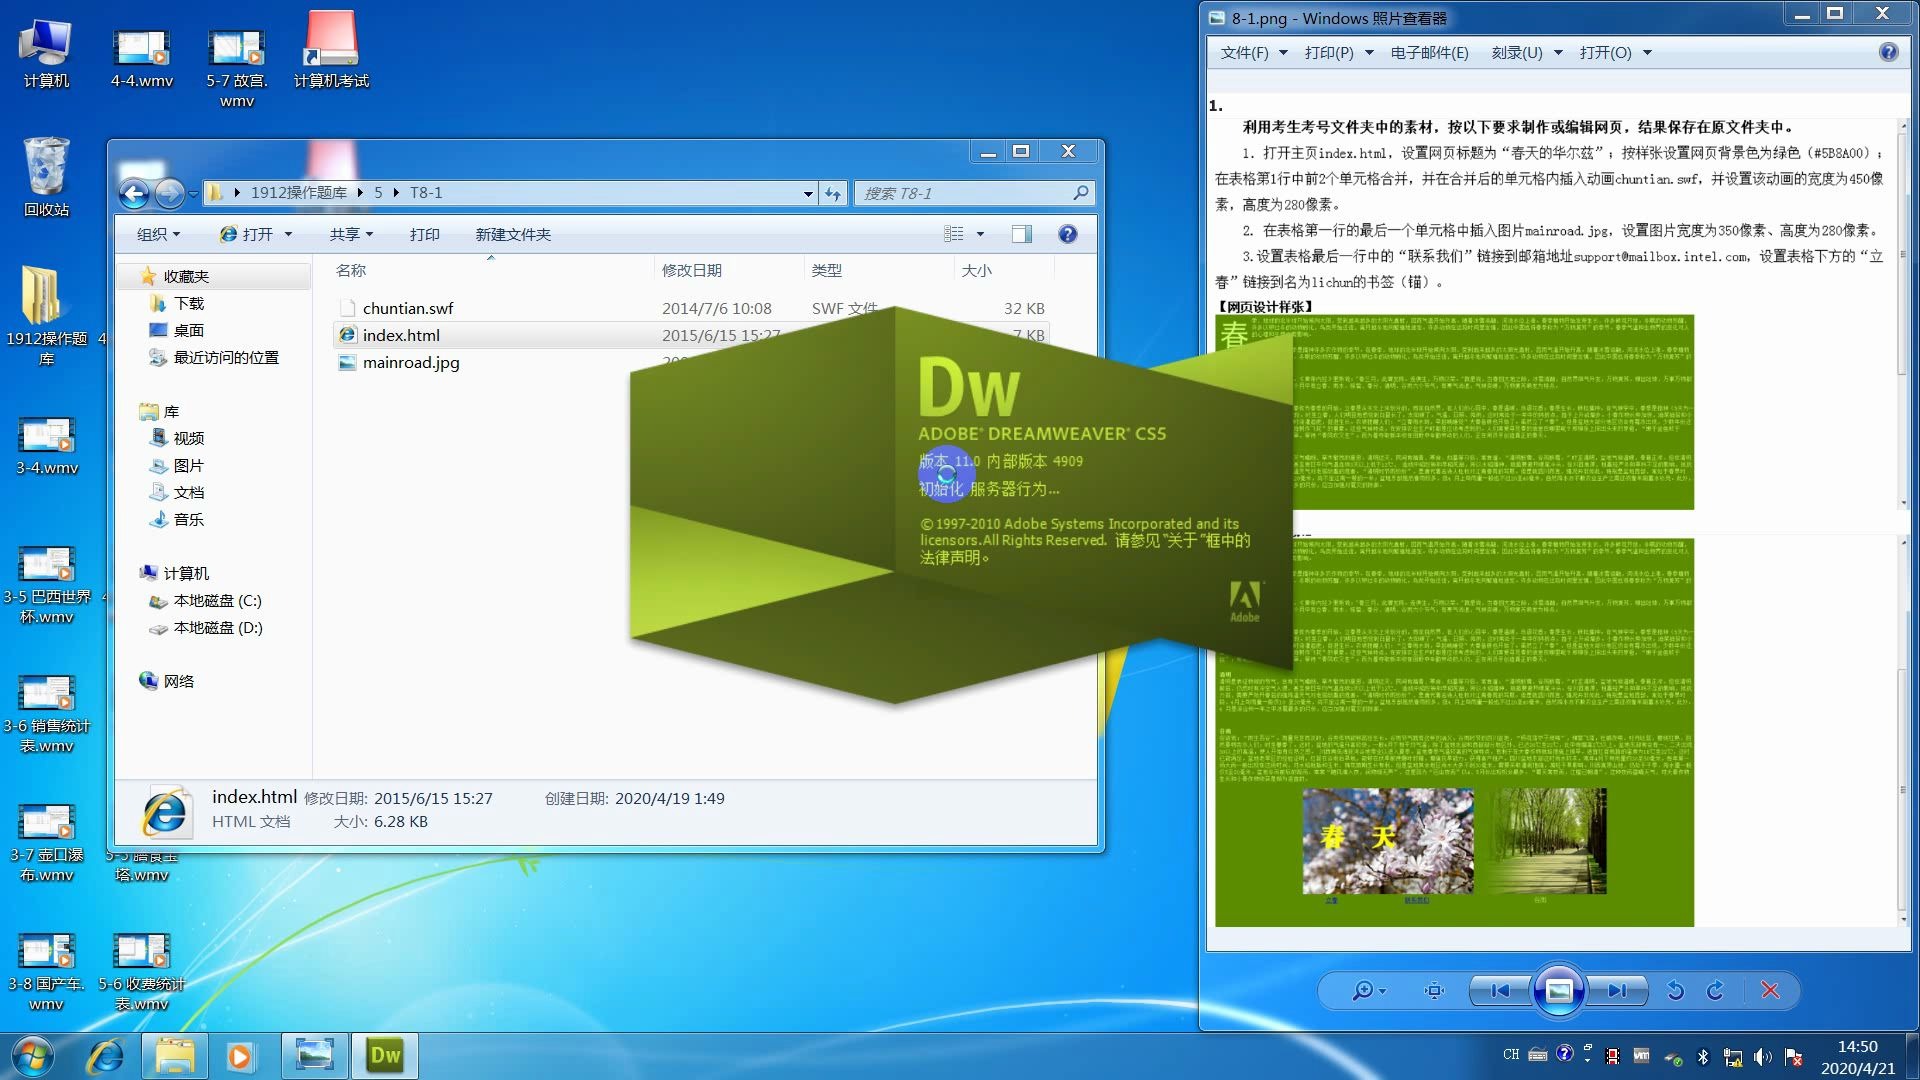Sort by 类型 column header
The height and width of the screenshot is (1080, 1920).
[826, 270]
